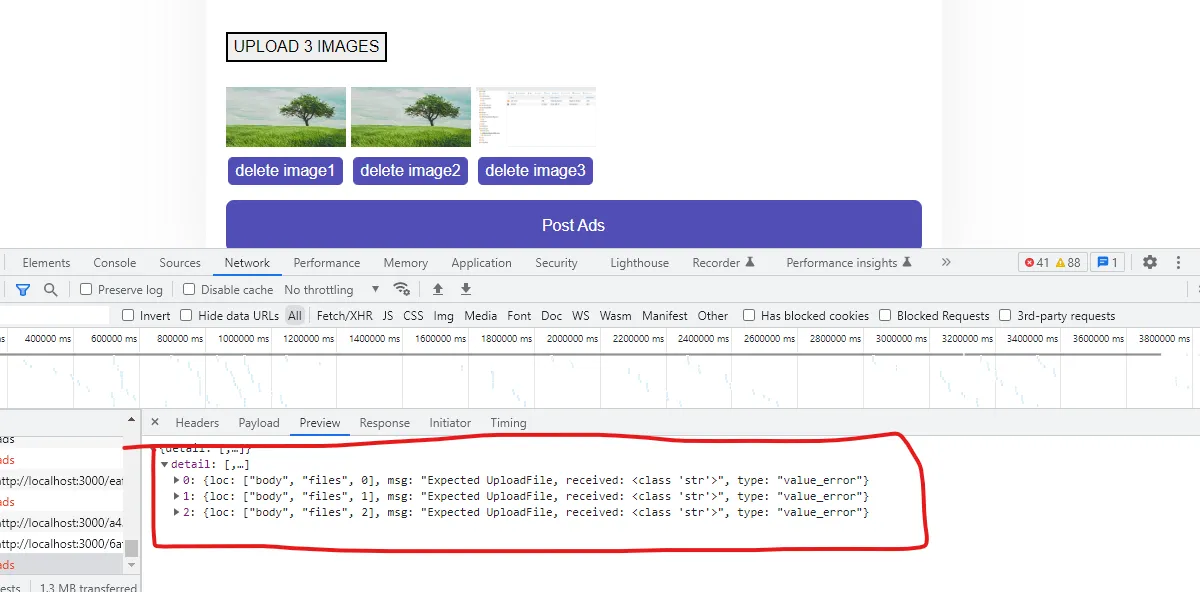
Task: Open the 1 issue message badge
Action: [1107, 262]
